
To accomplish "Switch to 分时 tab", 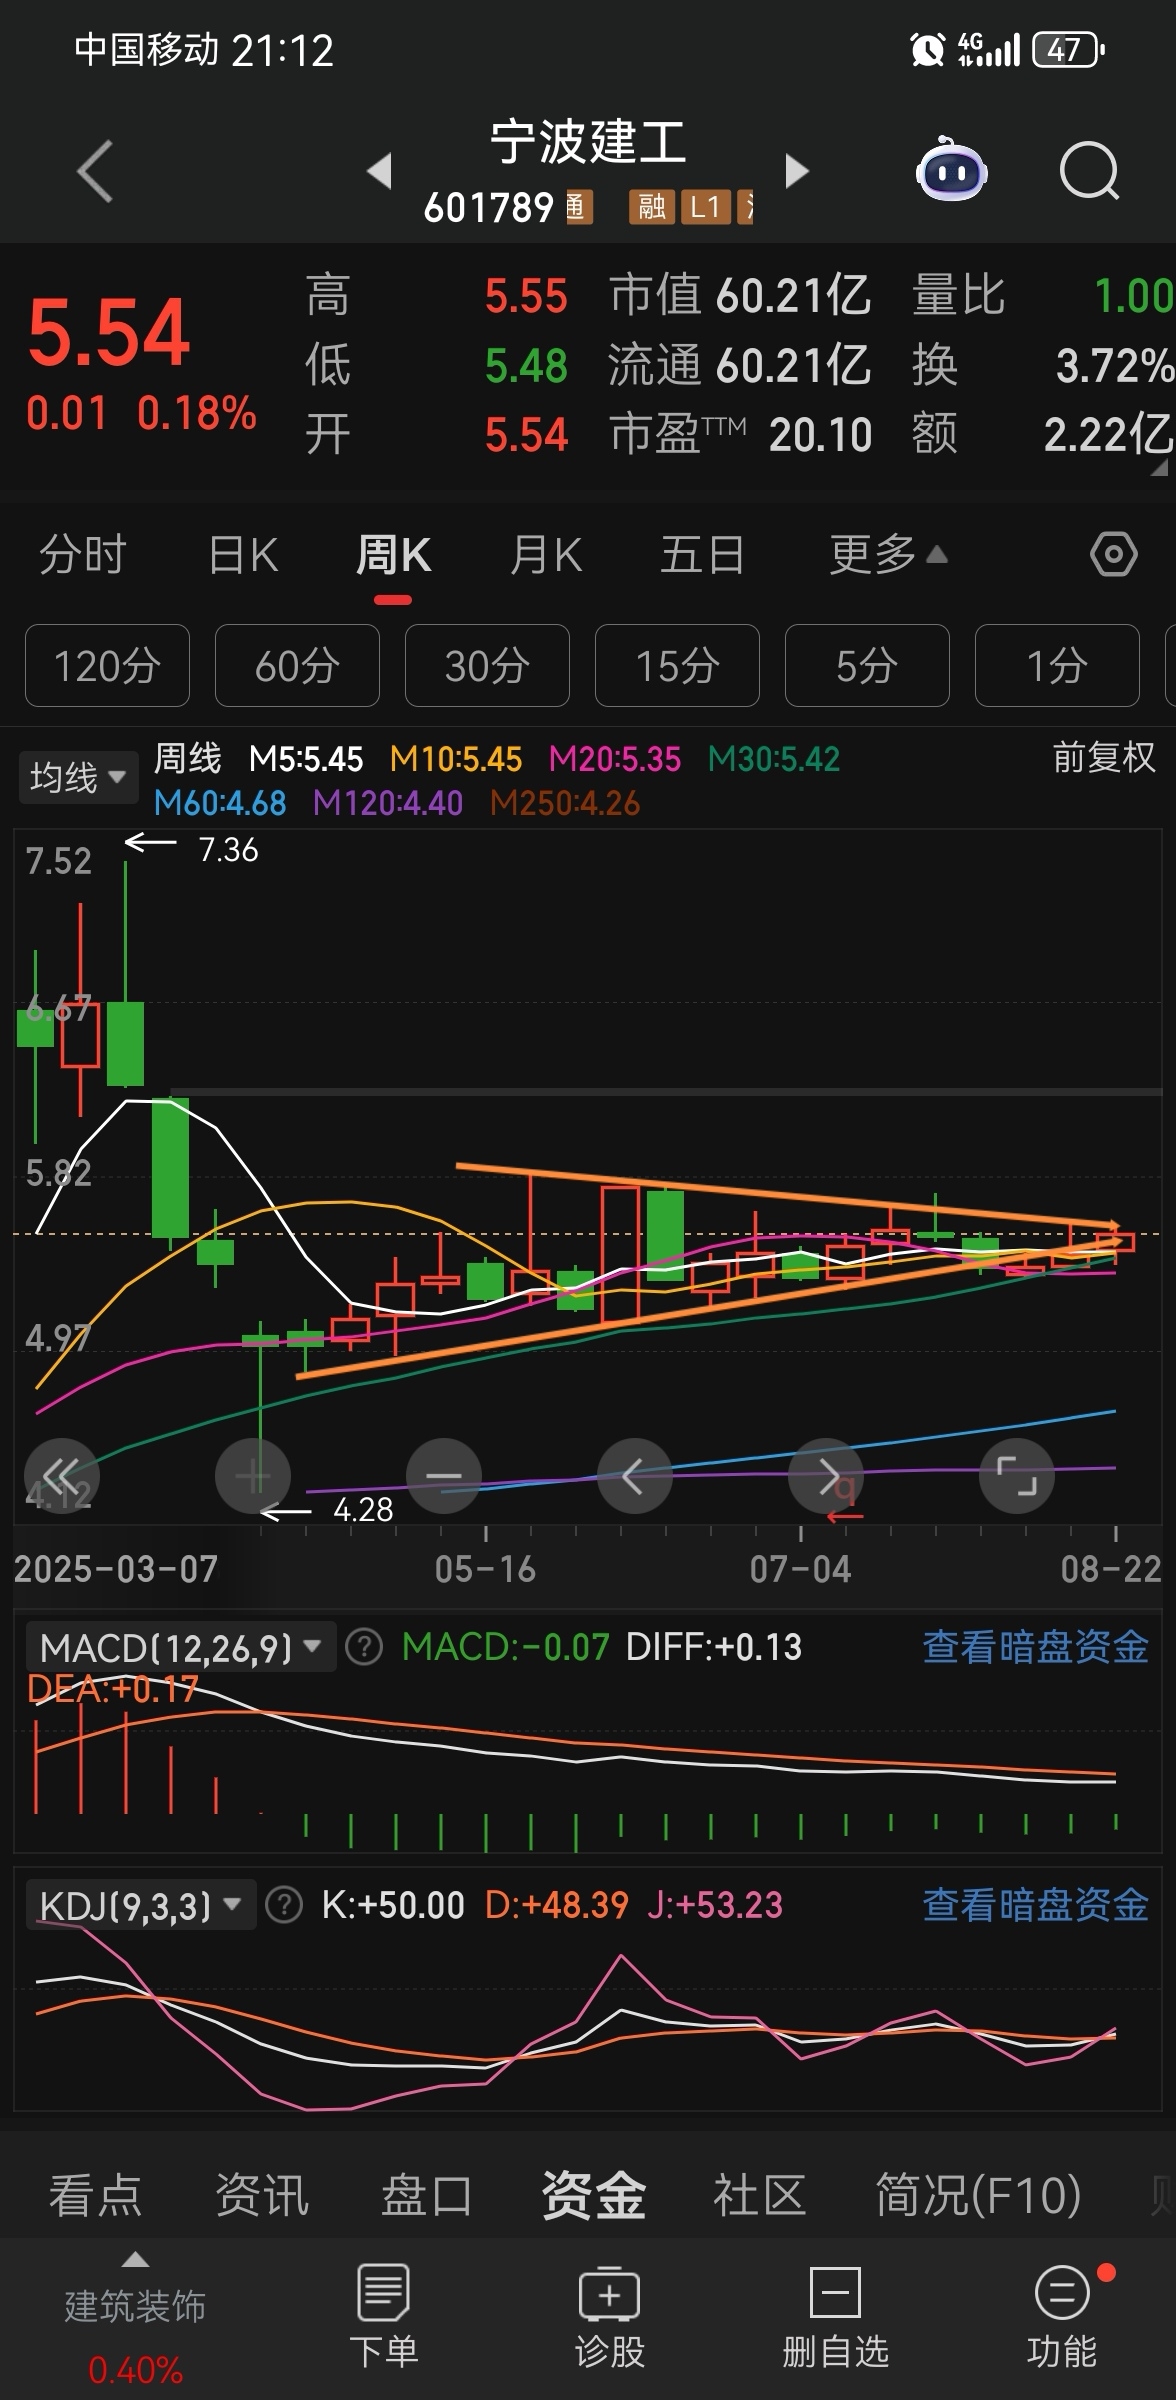I will click(82, 554).
